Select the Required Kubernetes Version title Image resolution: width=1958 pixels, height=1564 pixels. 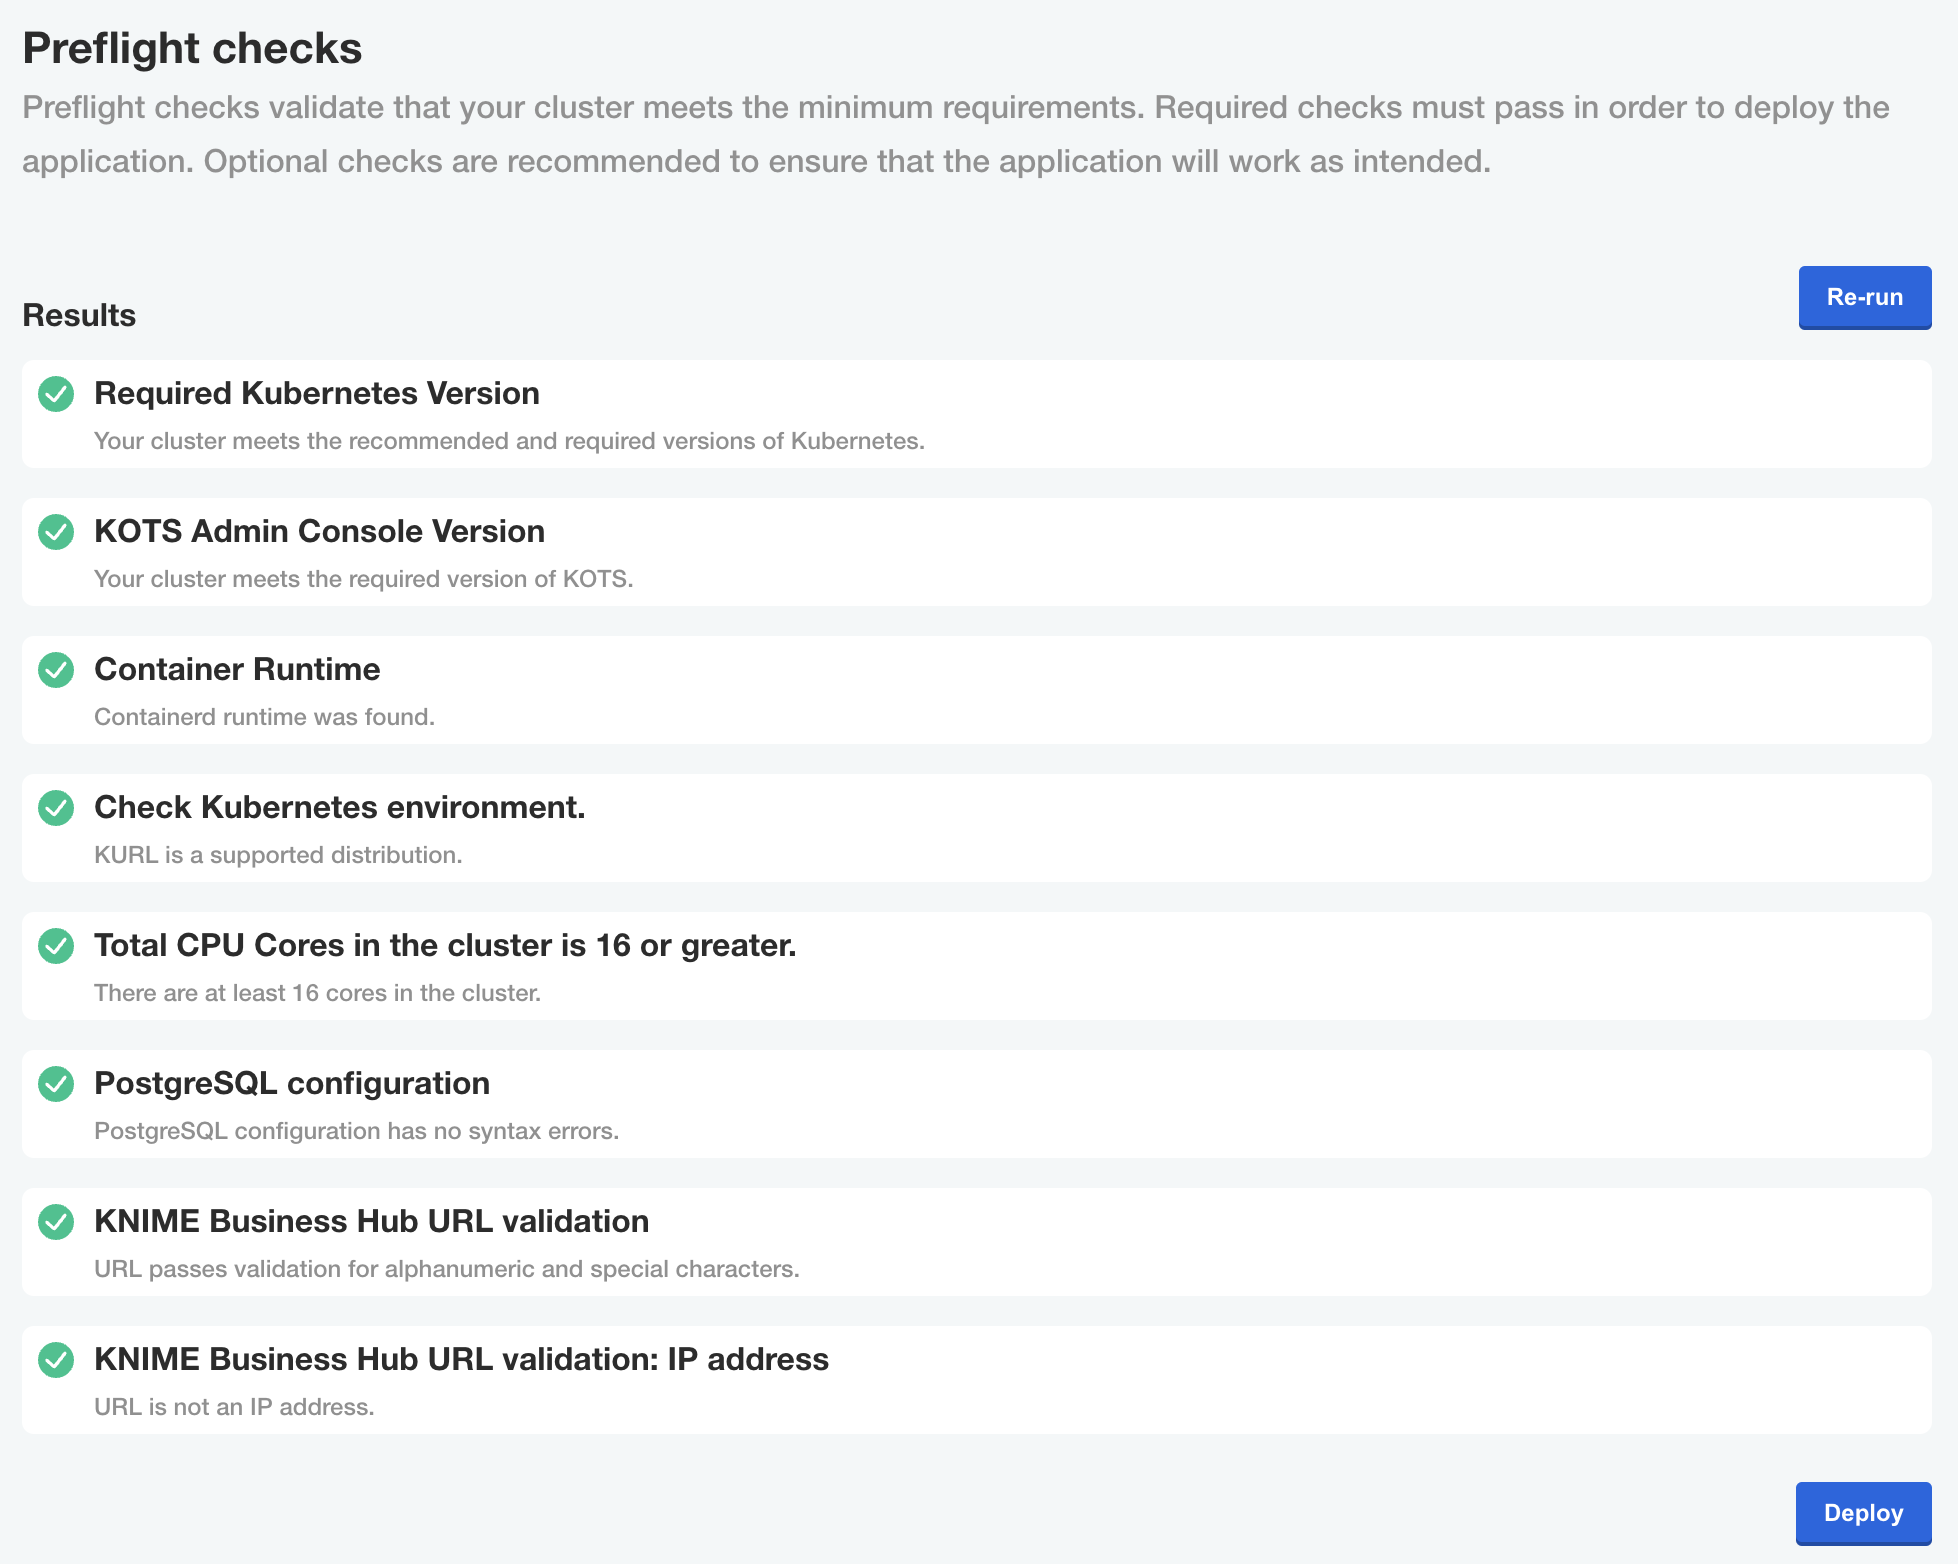(x=317, y=393)
